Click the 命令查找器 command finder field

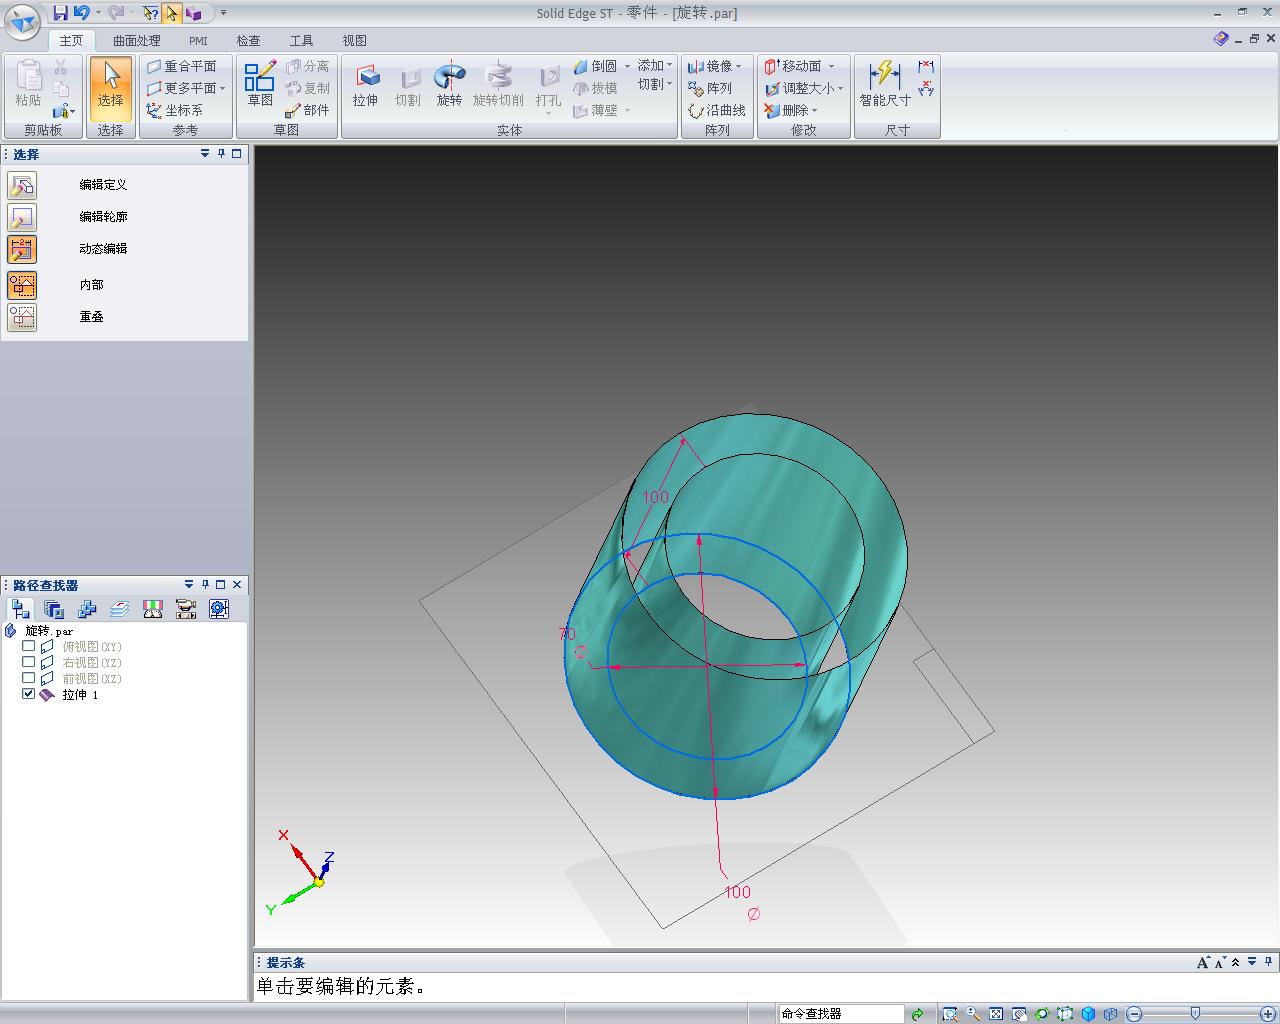(841, 1014)
